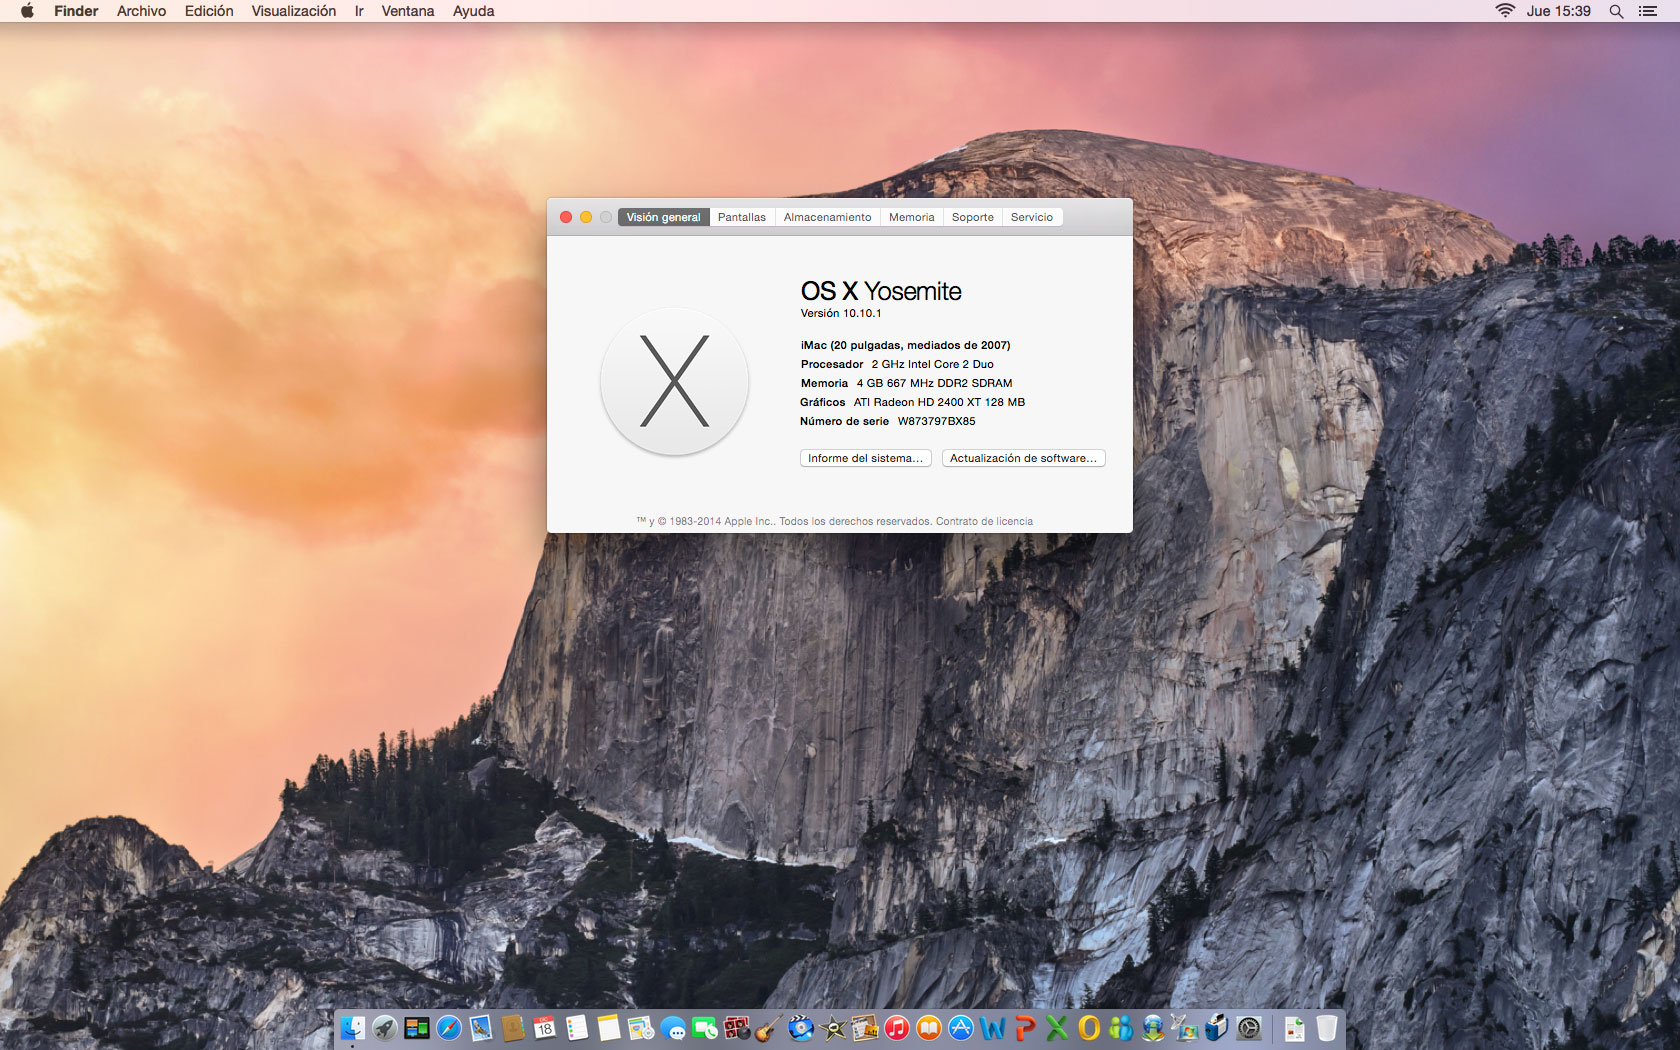The height and width of the screenshot is (1050, 1680).
Task: Open App Store icon in dock
Action: [961, 1028]
